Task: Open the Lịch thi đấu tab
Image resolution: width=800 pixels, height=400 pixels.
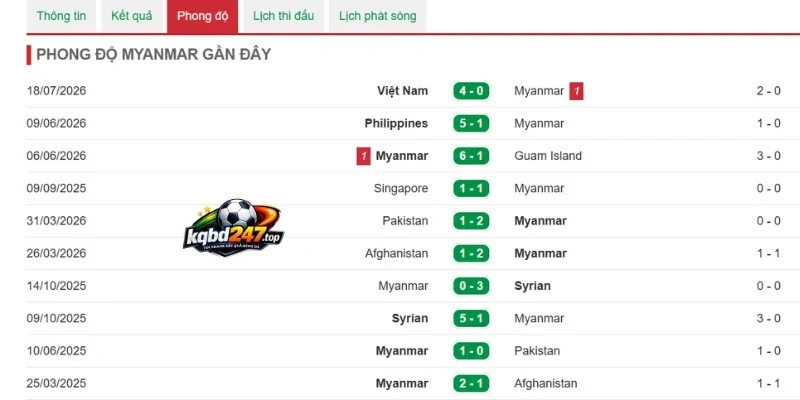Action: [x=283, y=16]
